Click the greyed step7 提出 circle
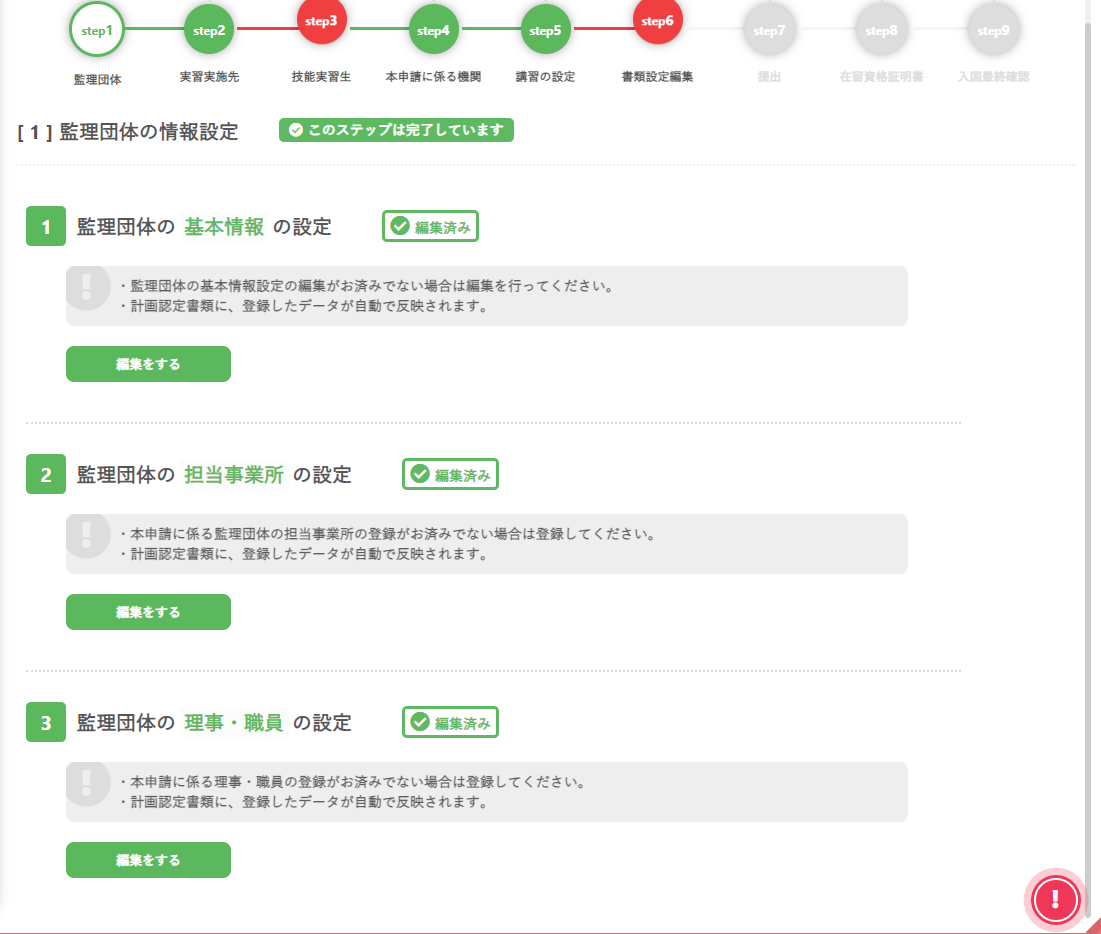 [769, 31]
